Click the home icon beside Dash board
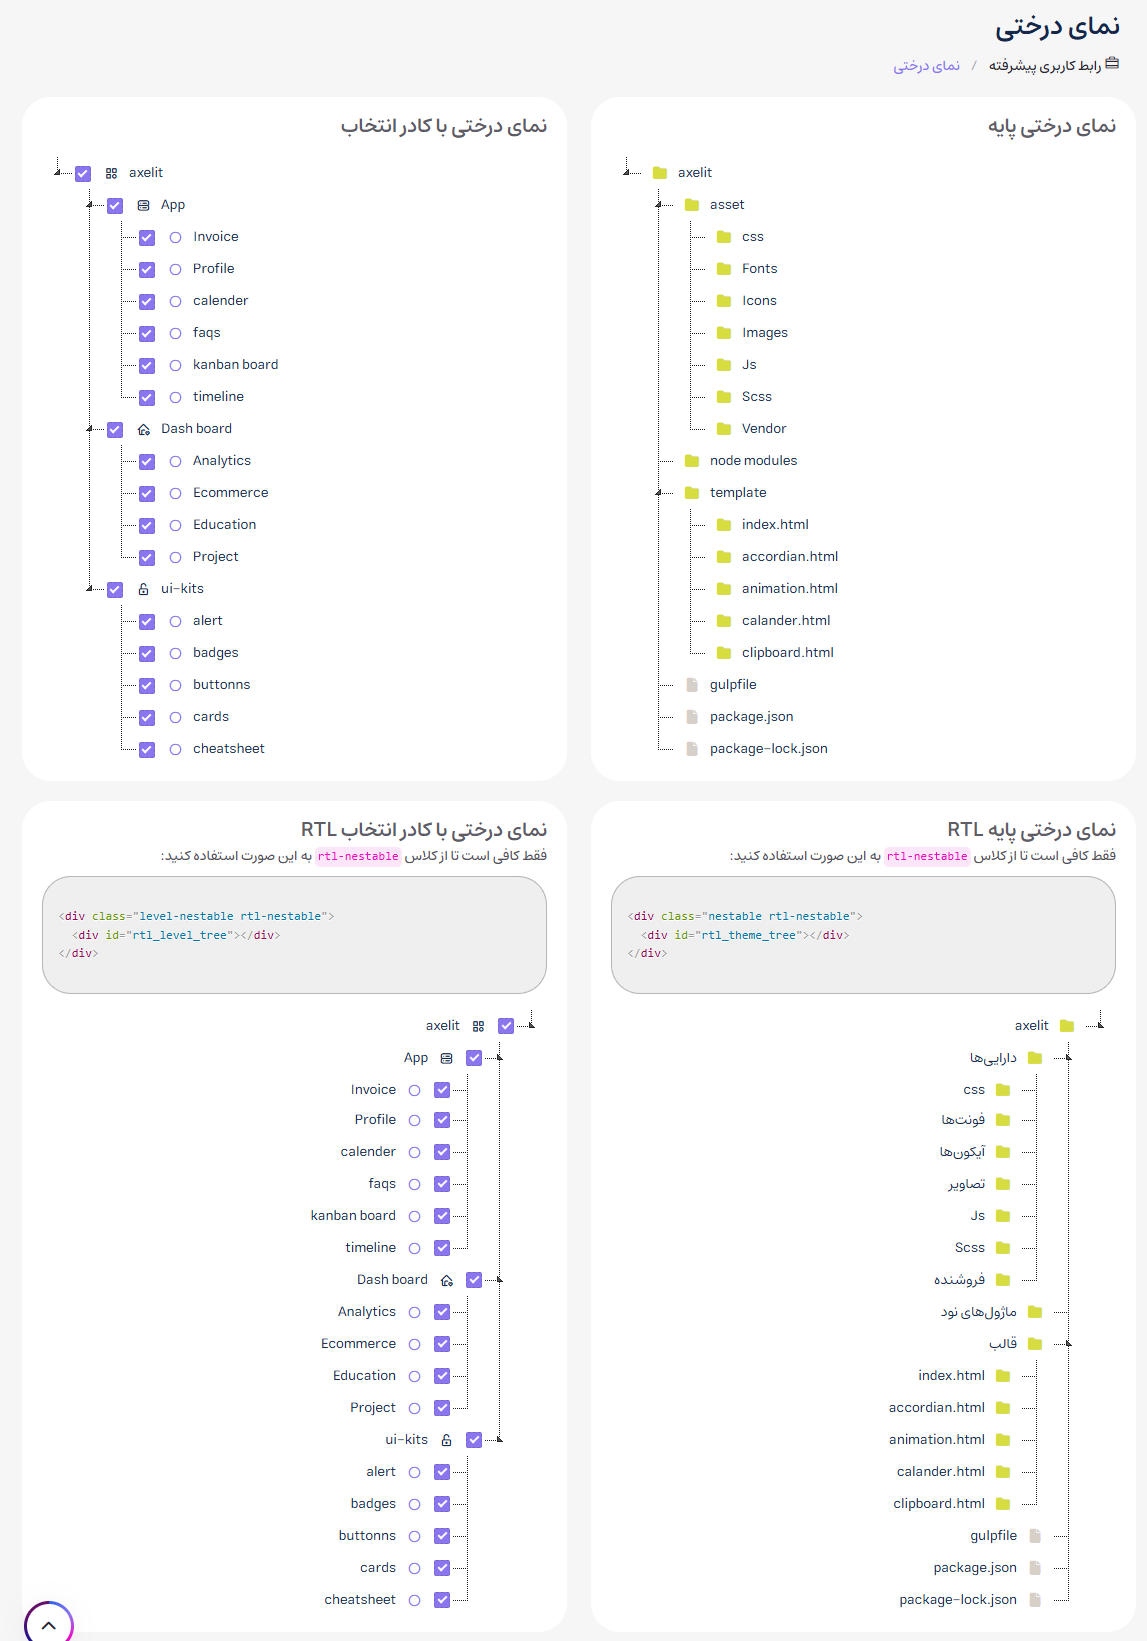 (142, 428)
